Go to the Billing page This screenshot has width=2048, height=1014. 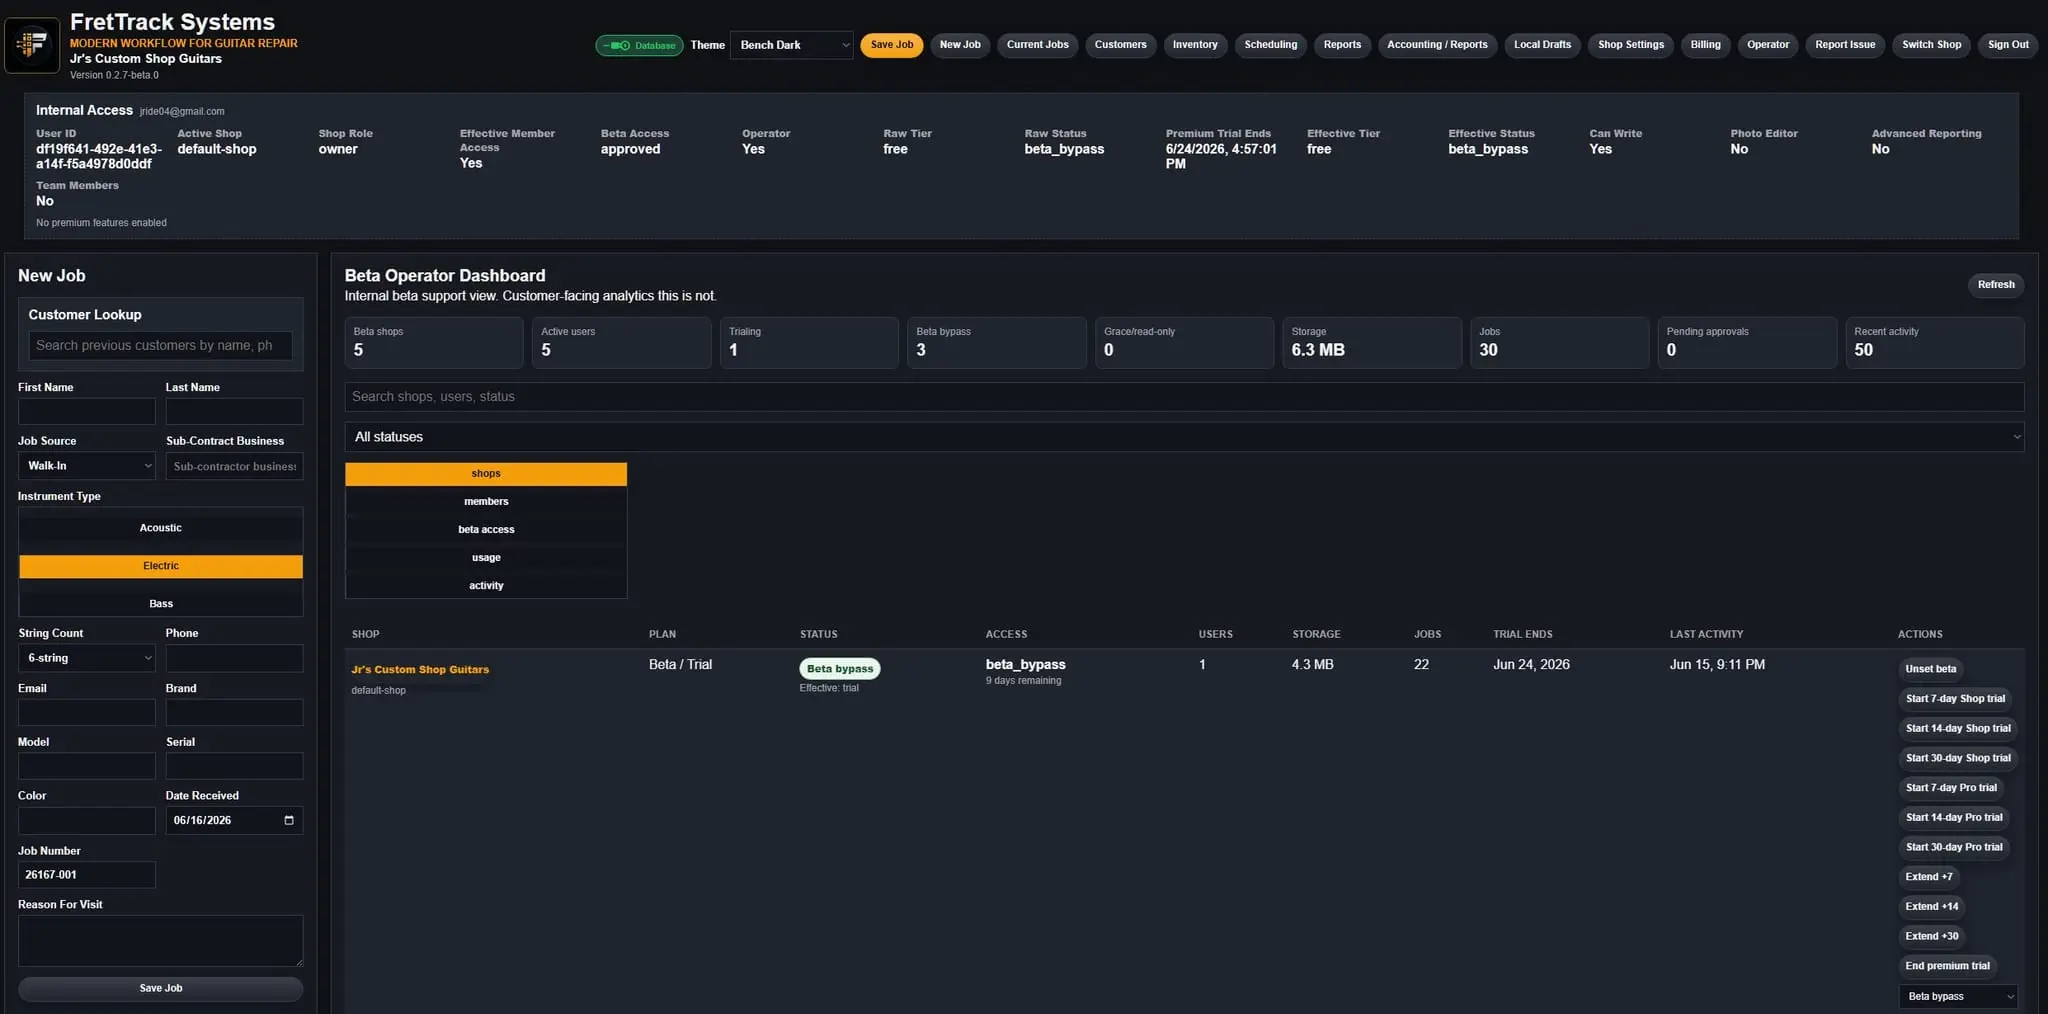click(x=1705, y=45)
